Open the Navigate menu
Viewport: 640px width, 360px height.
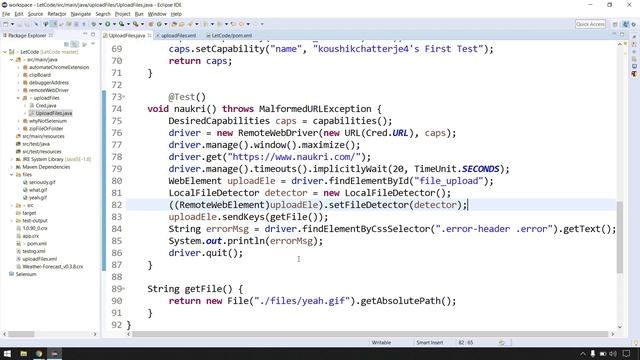pos(81,14)
